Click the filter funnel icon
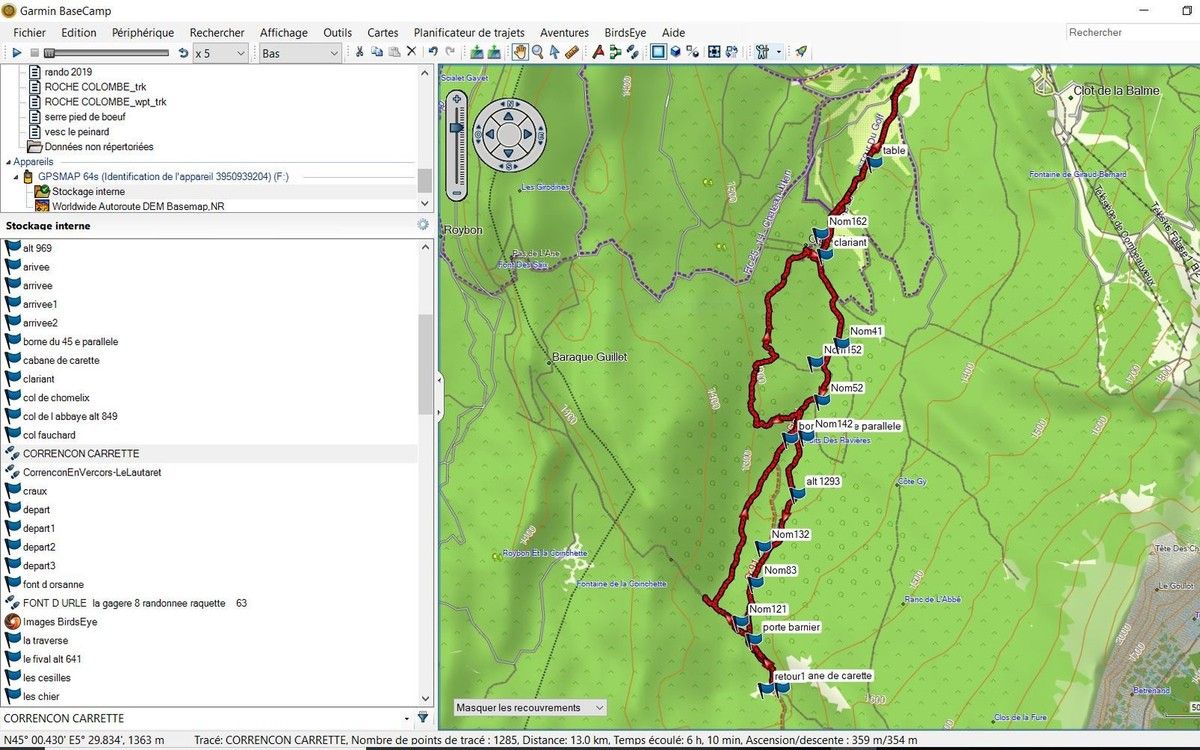1200x750 pixels. pos(423,718)
